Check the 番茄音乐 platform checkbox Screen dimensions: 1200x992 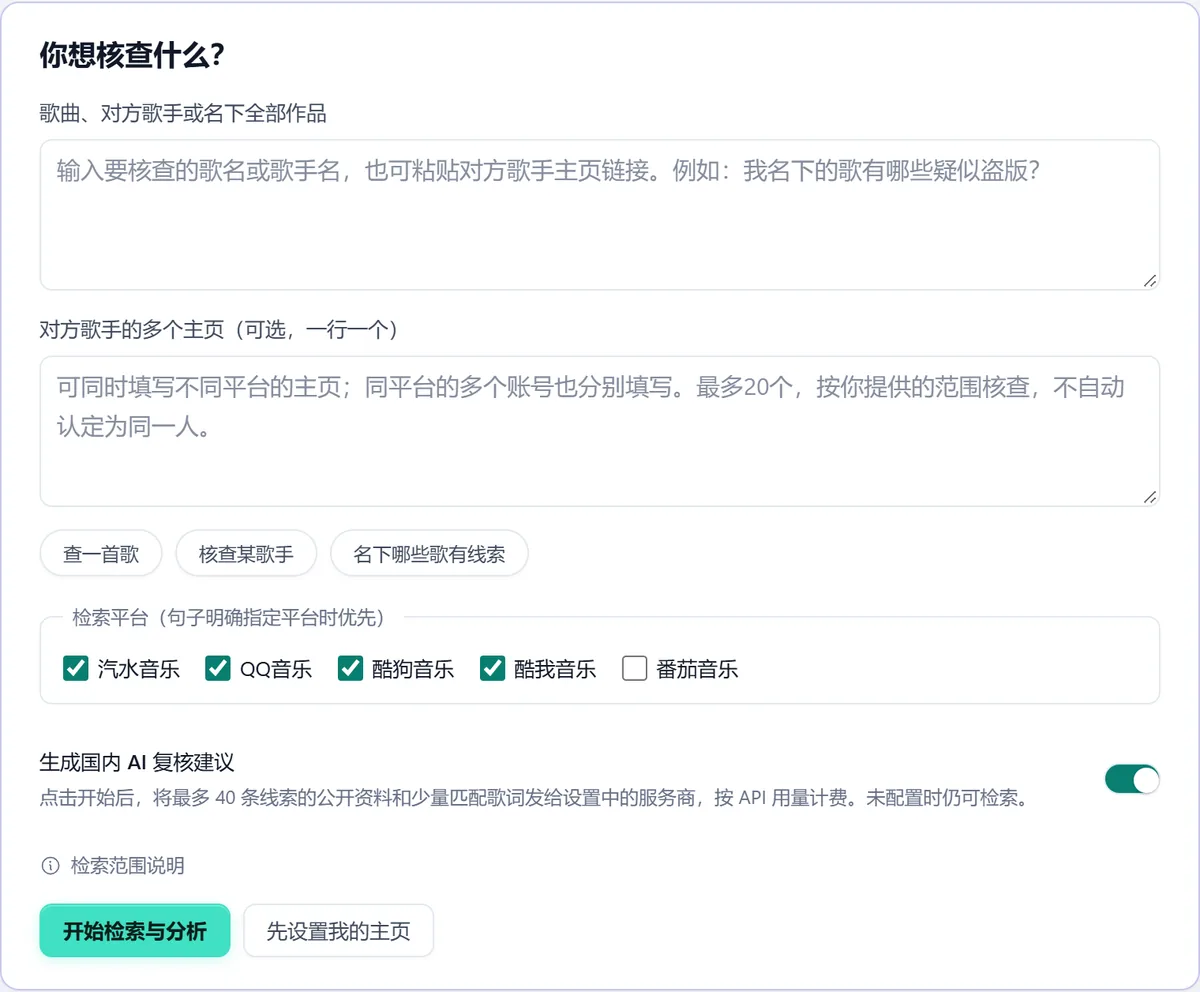click(634, 668)
